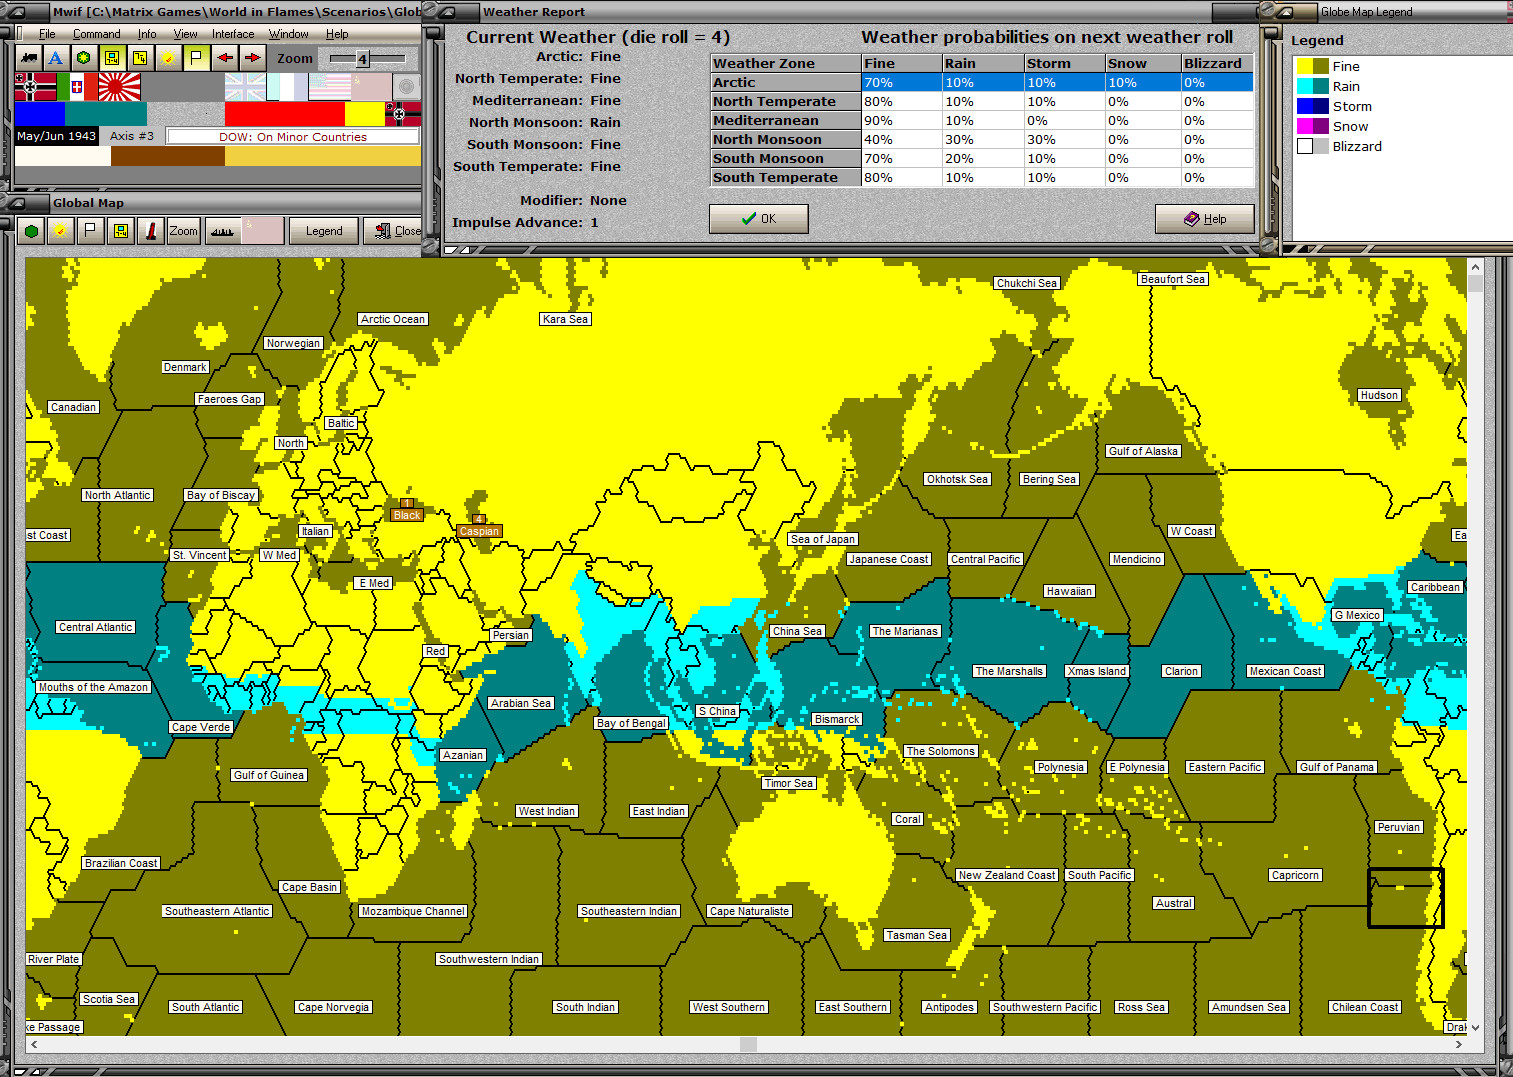Viewport: 1513px width, 1077px height.
Task: Collapse the Weather Report panel using title arrow
Action: tap(447, 12)
